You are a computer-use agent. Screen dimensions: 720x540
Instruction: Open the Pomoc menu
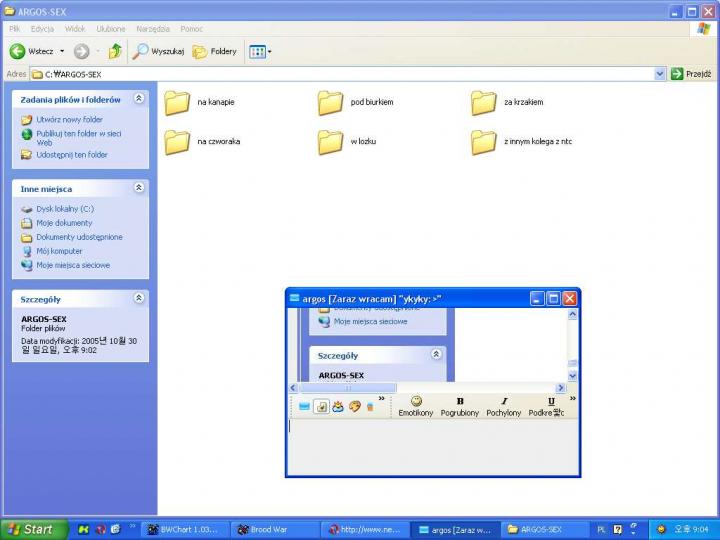coord(191,29)
